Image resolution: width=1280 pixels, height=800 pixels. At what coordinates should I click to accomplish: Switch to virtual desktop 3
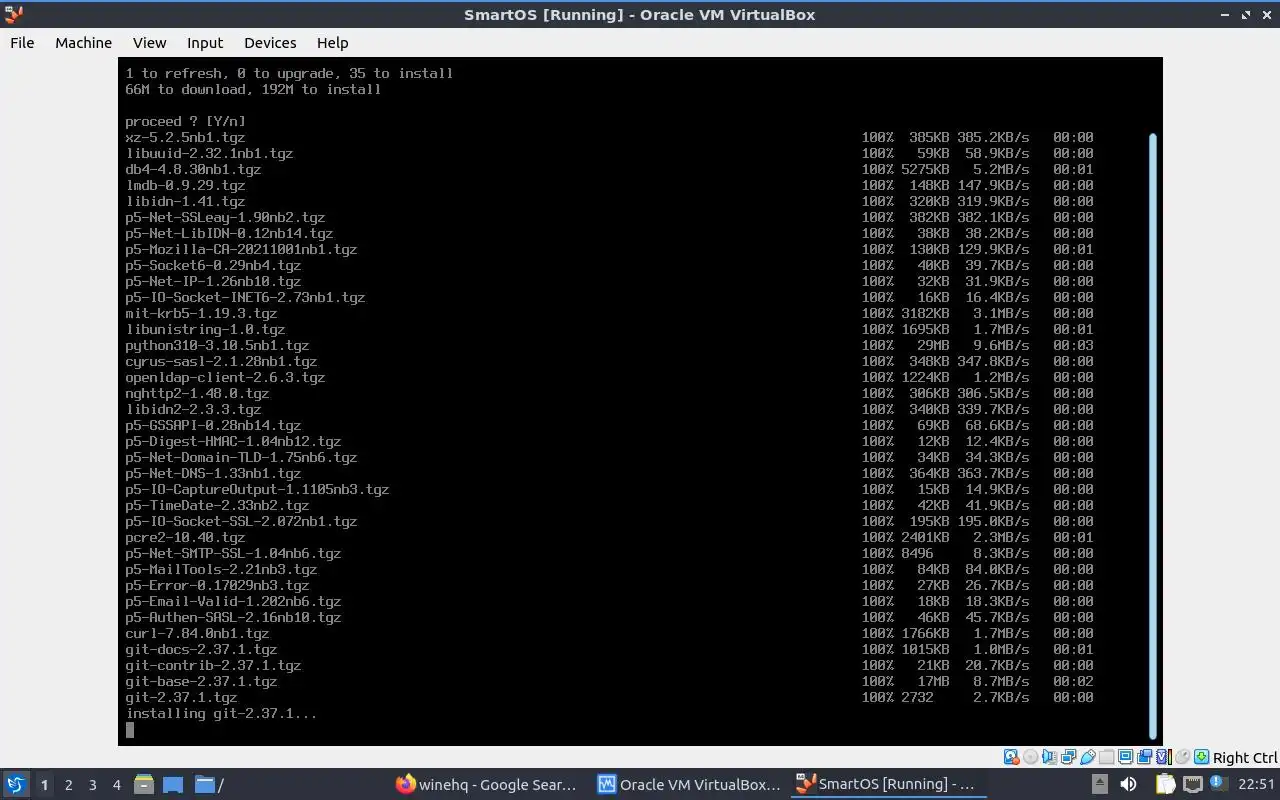(x=92, y=785)
